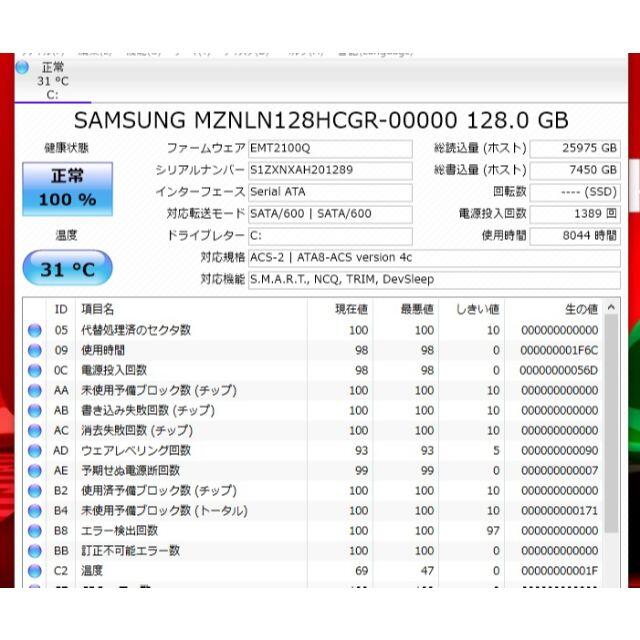Click the drive title SAMSUNG MZNLN128HCGR-00000 128.0 GB
The width and height of the screenshot is (640, 640).
321,120
